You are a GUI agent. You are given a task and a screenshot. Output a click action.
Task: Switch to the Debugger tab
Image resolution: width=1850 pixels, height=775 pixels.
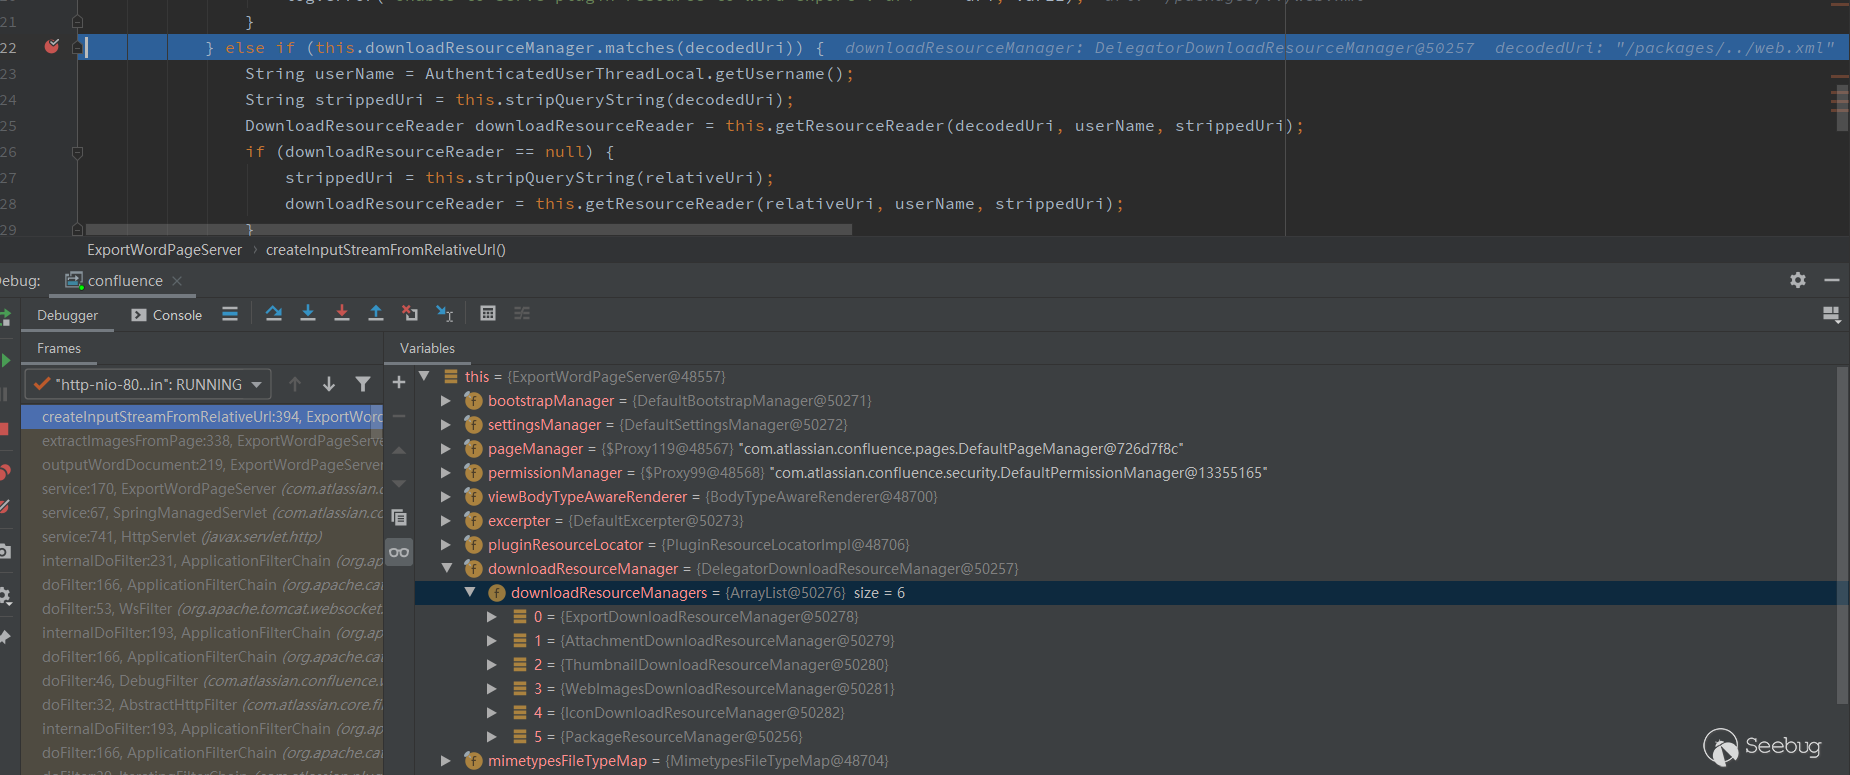pyautogui.click(x=67, y=315)
